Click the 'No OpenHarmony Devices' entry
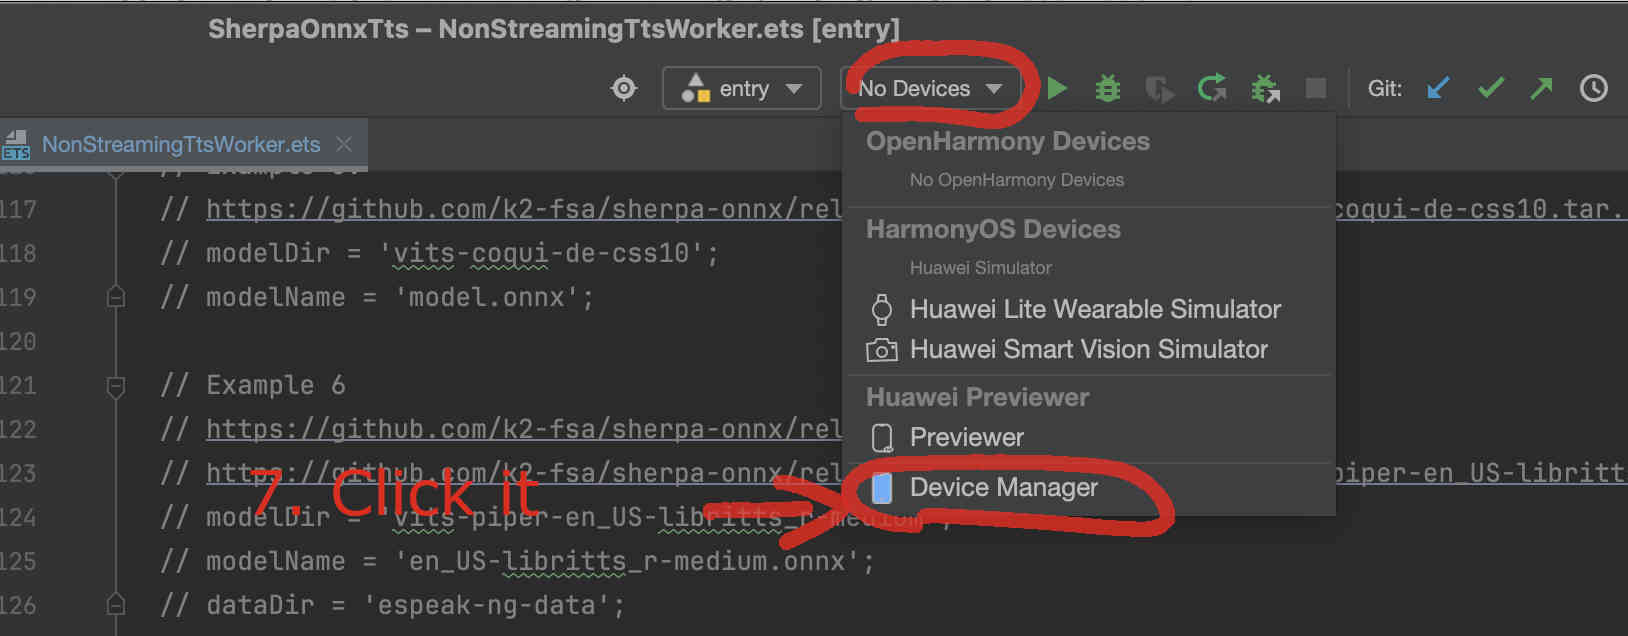Screen dimensions: 1628x636 pos(1017,180)
